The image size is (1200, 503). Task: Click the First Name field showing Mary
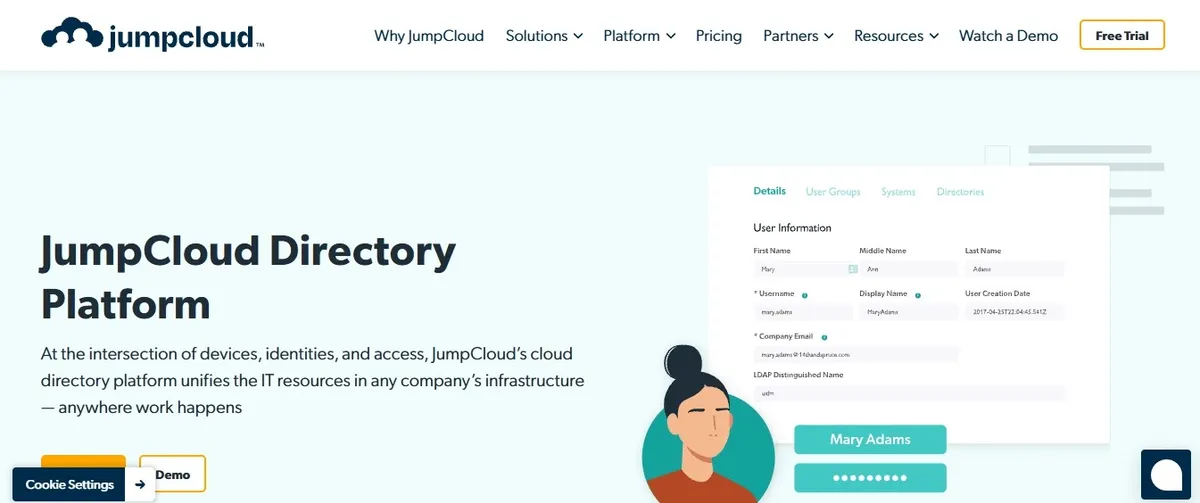point(806,269)
